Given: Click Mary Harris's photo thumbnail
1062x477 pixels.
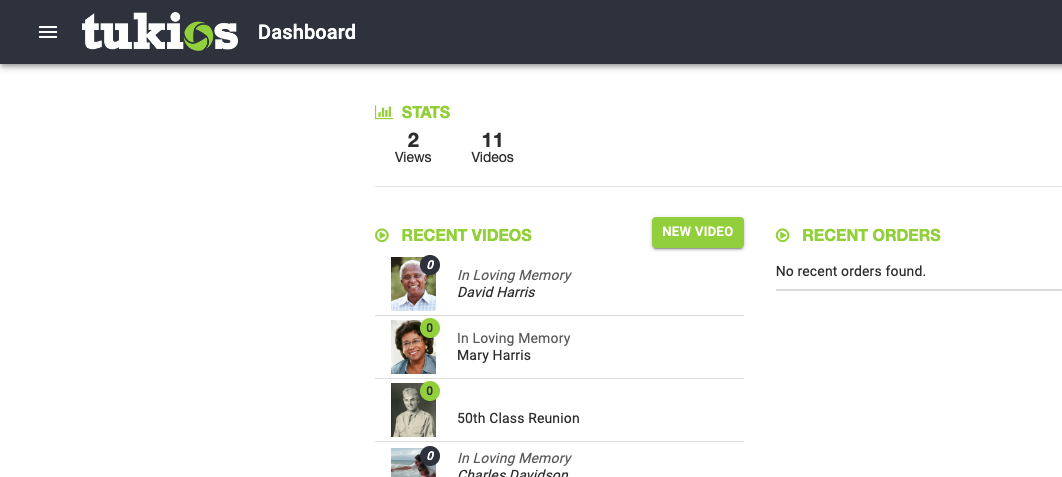Looking at the screenshot, I should (410, 350).
